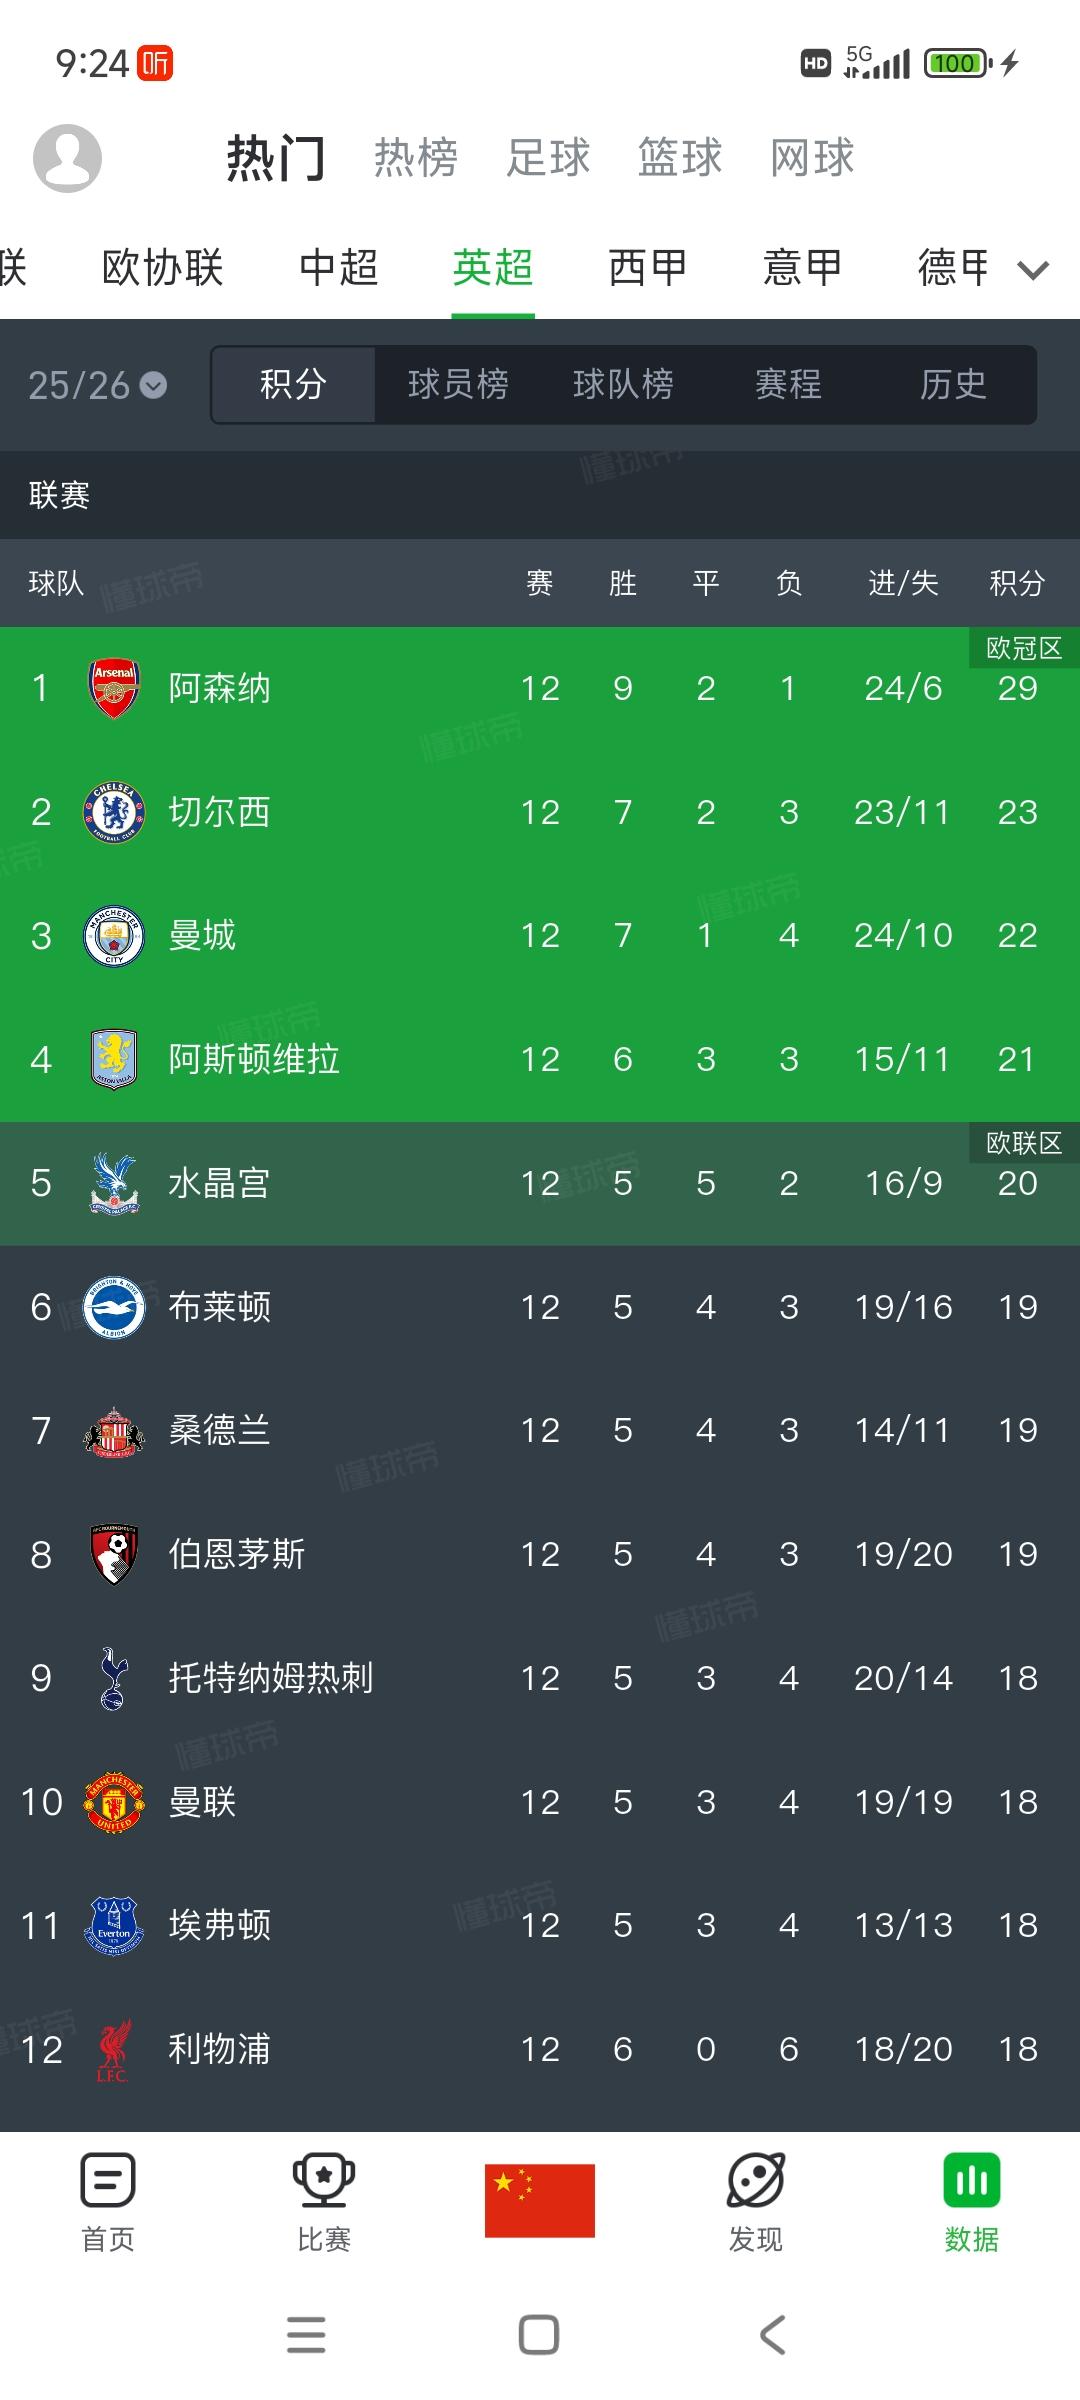The image size is (1080, 2400).
Task: Tap the Chinese flag center button
Action: (x=540, y=2201)
